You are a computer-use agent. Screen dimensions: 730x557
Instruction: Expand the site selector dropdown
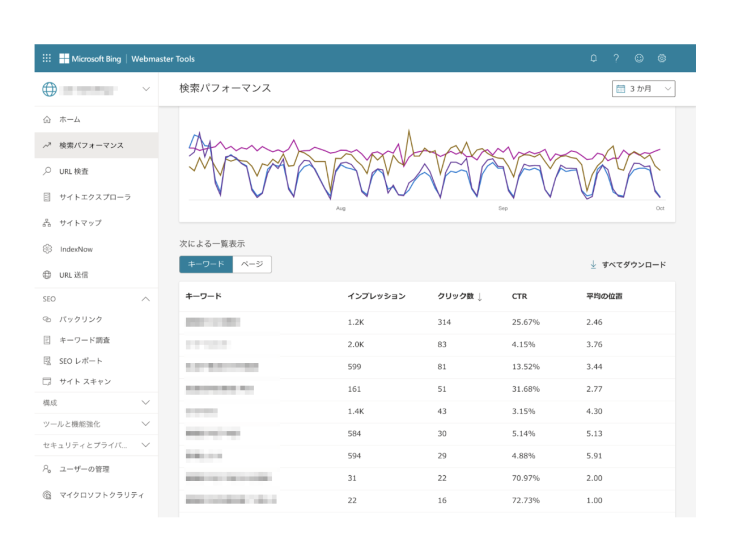pyautogui.click(x=146, y=90)
